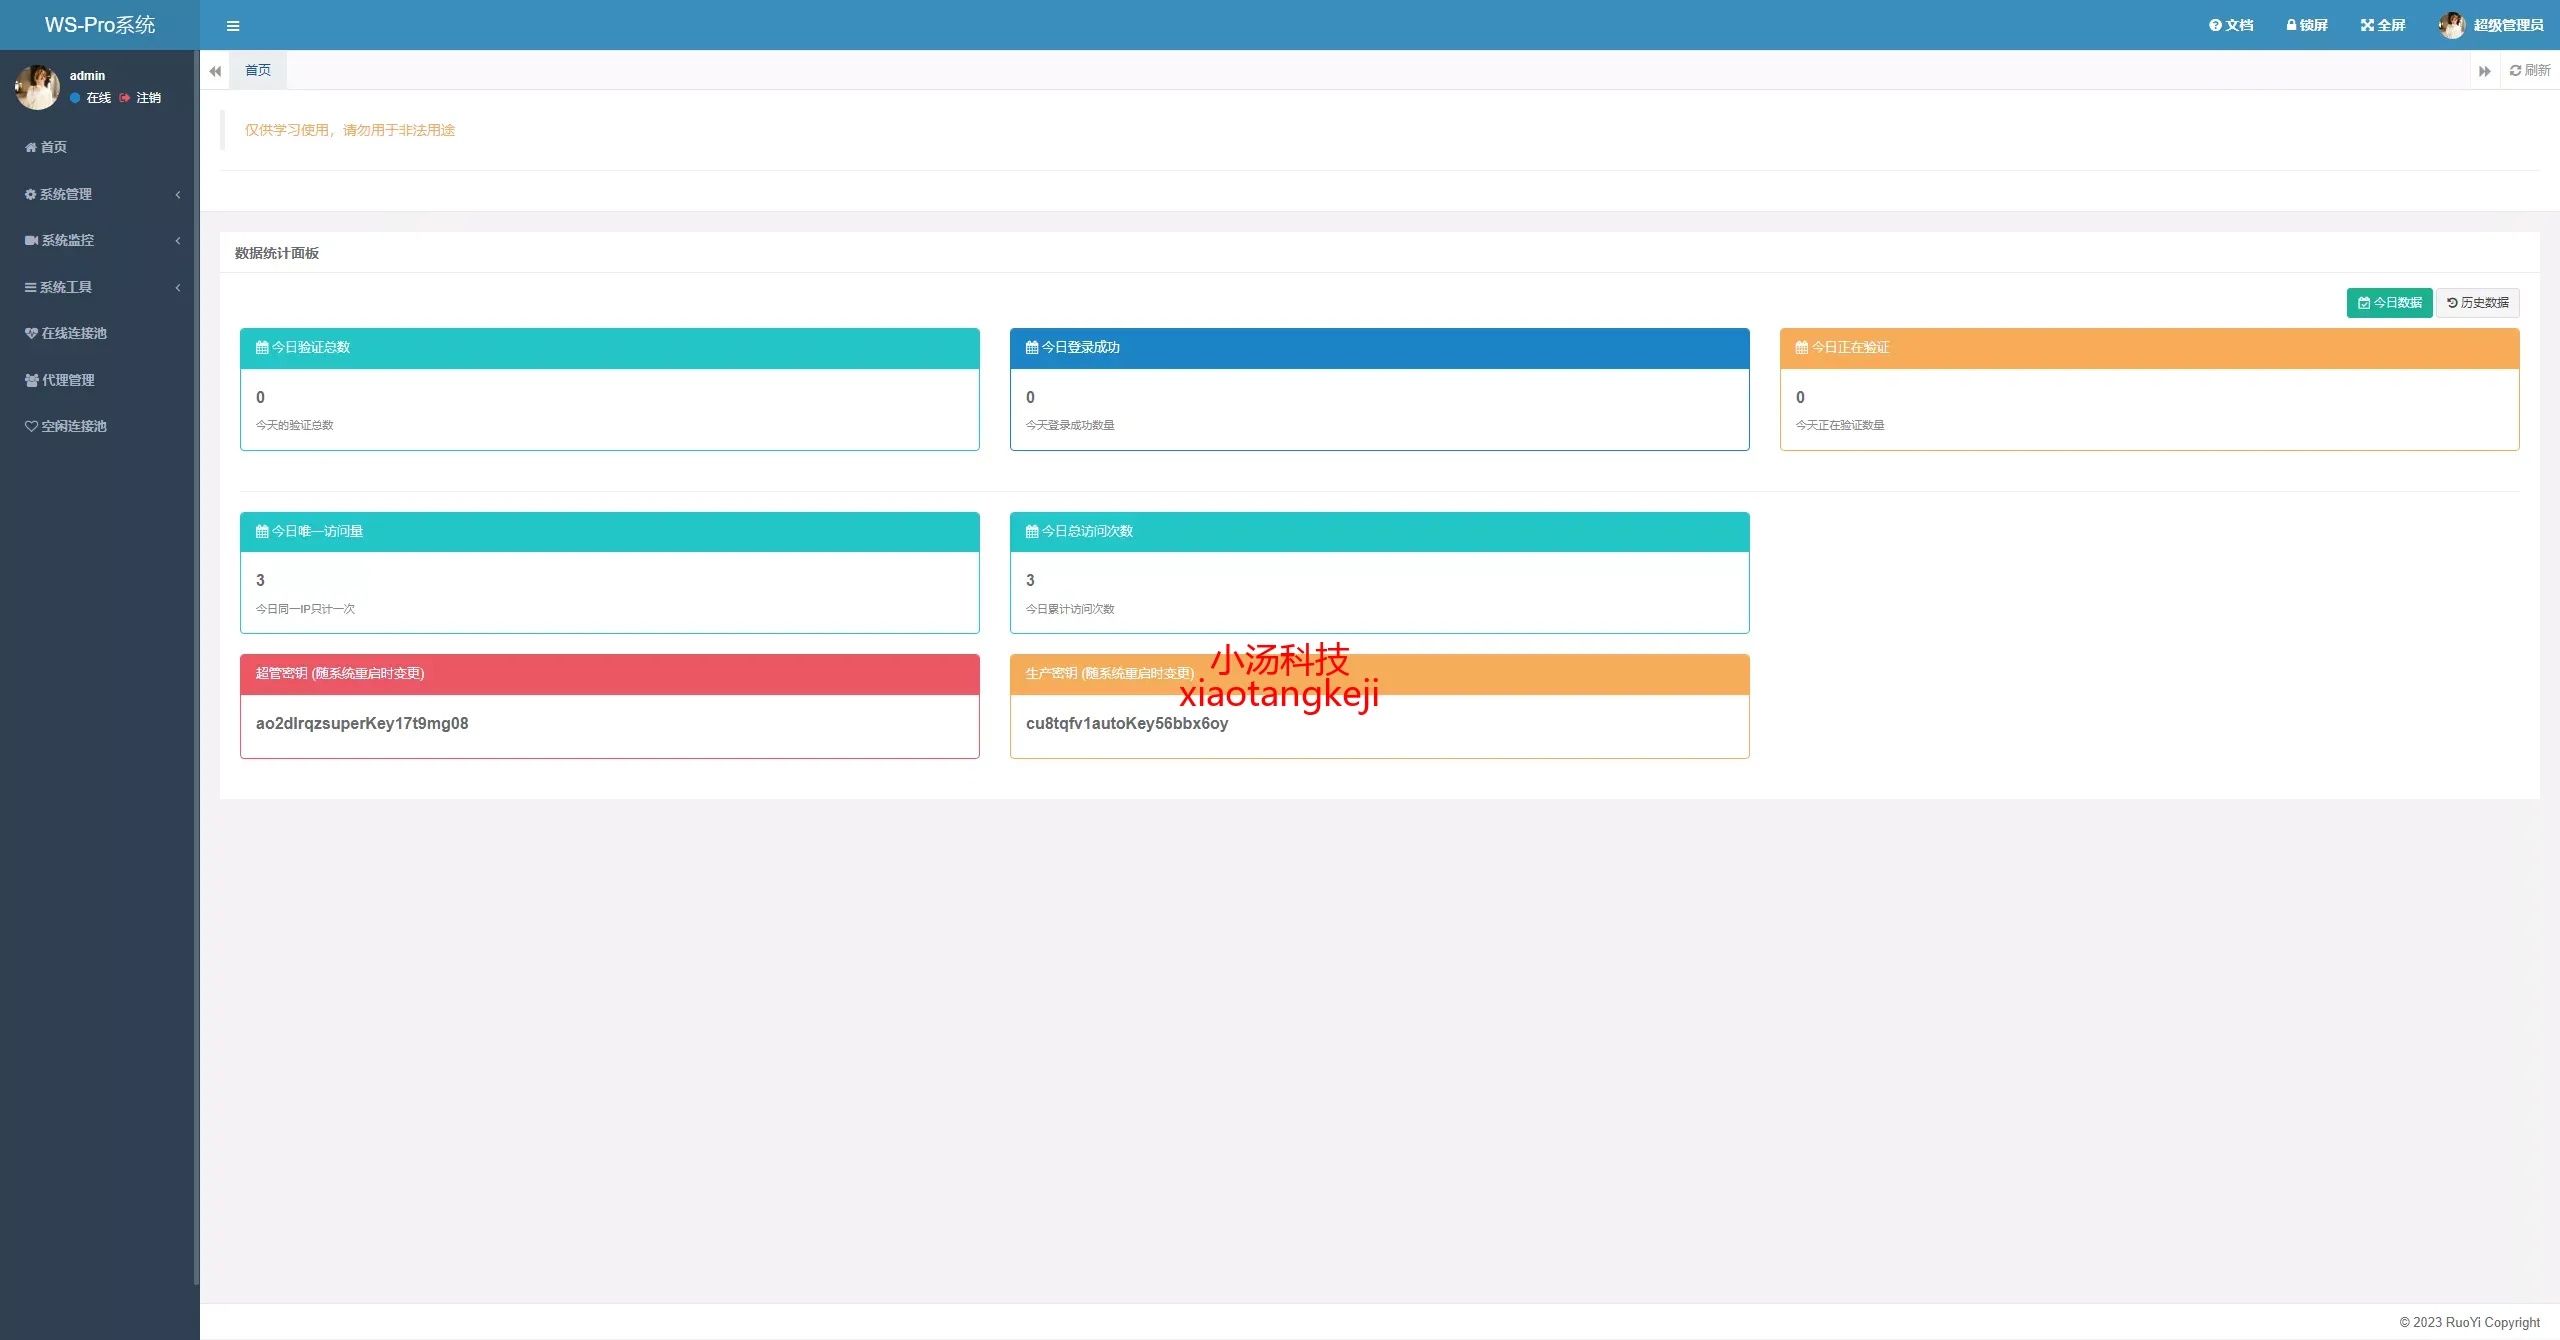Switch to the 今日数据 view
The width and height of the screenshot is (2560, 1340).
coord(2389,303)
